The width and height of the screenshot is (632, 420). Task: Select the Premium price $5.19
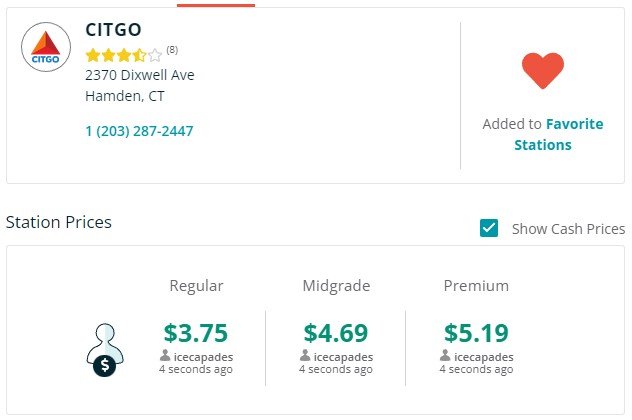[x=476, y=333]
